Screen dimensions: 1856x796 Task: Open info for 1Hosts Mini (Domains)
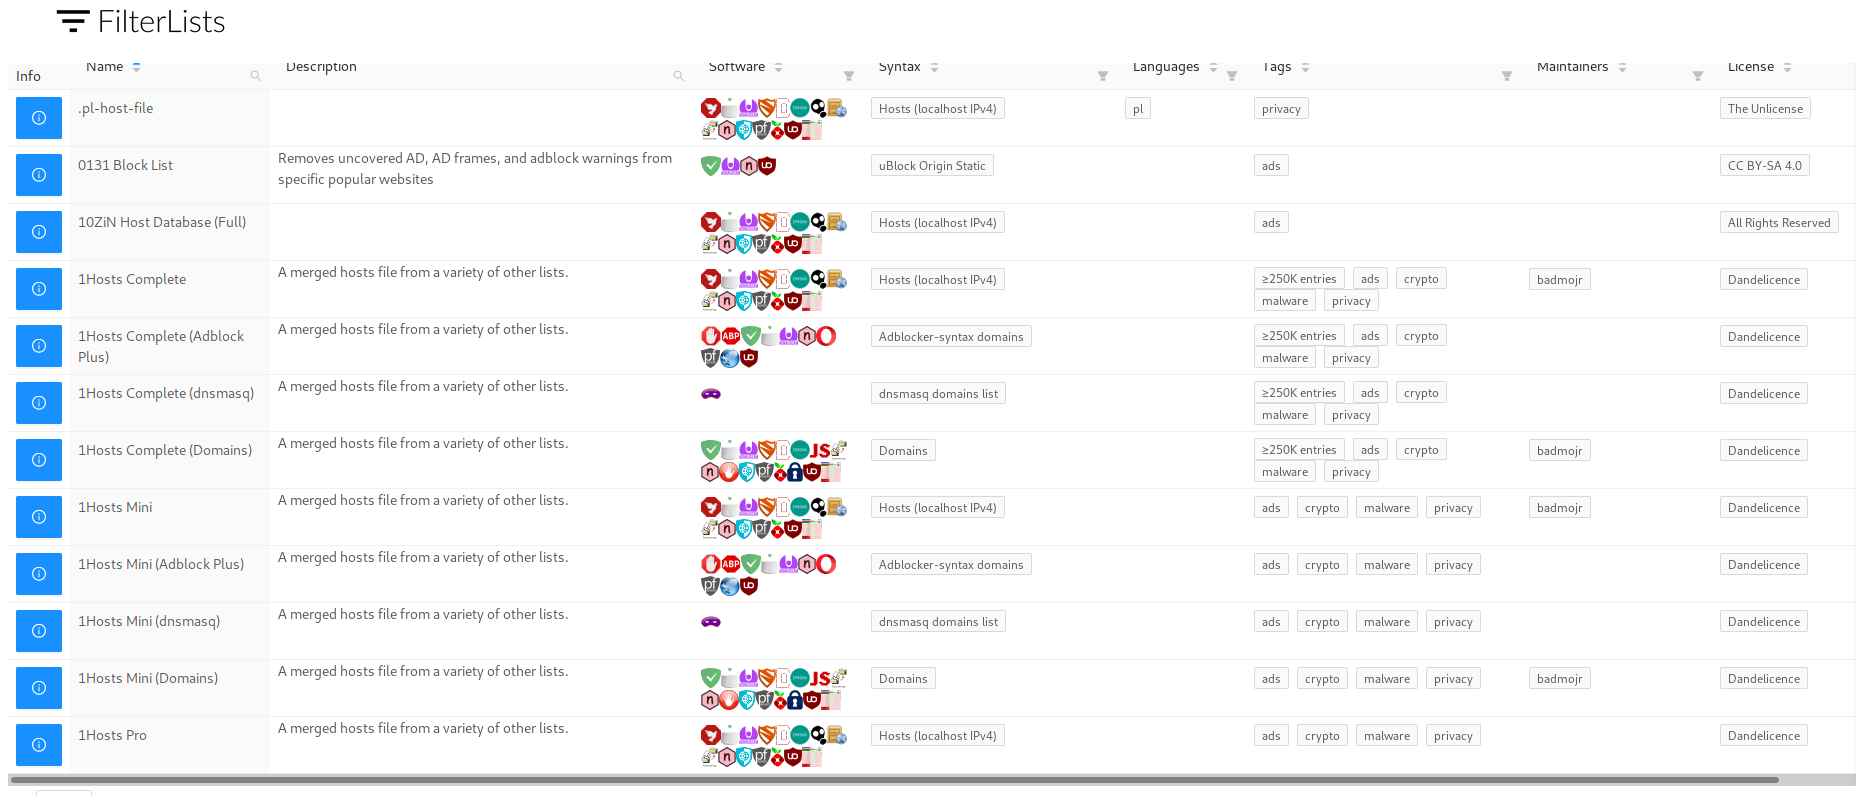point(39,688)
